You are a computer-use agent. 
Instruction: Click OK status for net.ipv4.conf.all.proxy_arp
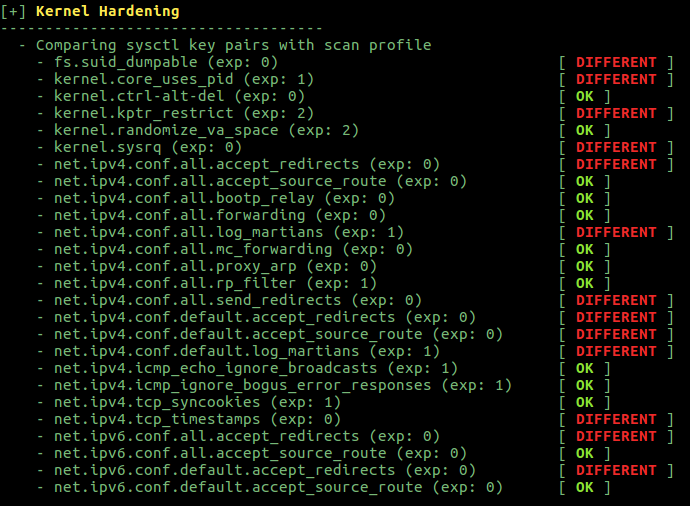tap(584, 266)
